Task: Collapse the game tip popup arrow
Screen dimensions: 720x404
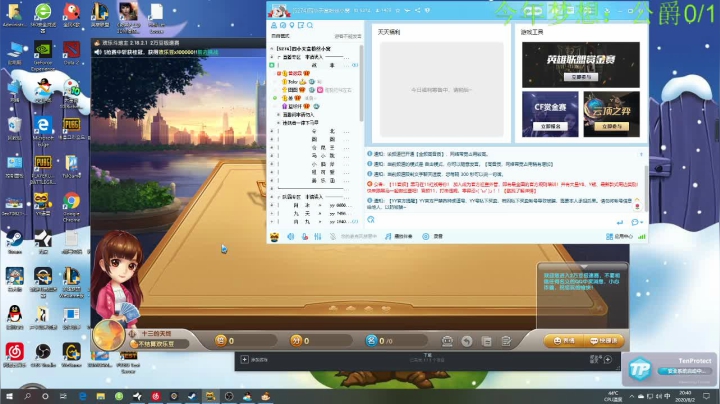Action: 584,266
